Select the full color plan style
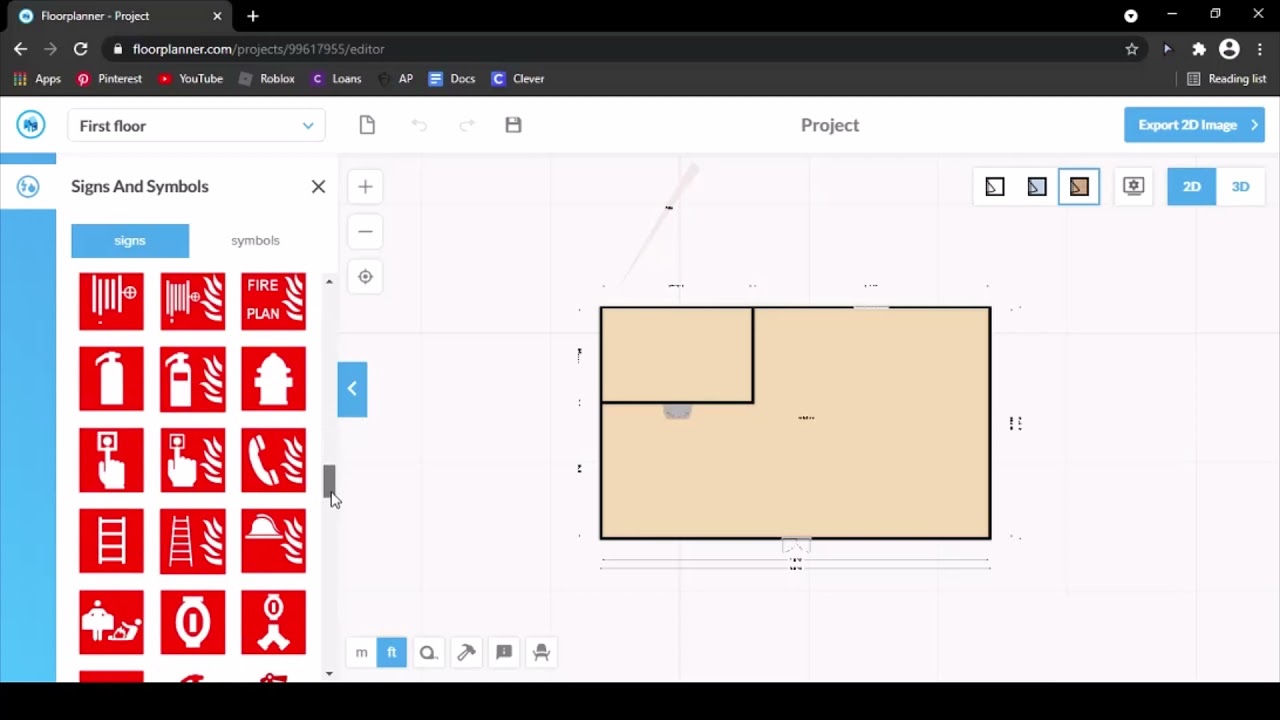Image resolution: width=1280 pixels, height=720 pixels. 1079,187
